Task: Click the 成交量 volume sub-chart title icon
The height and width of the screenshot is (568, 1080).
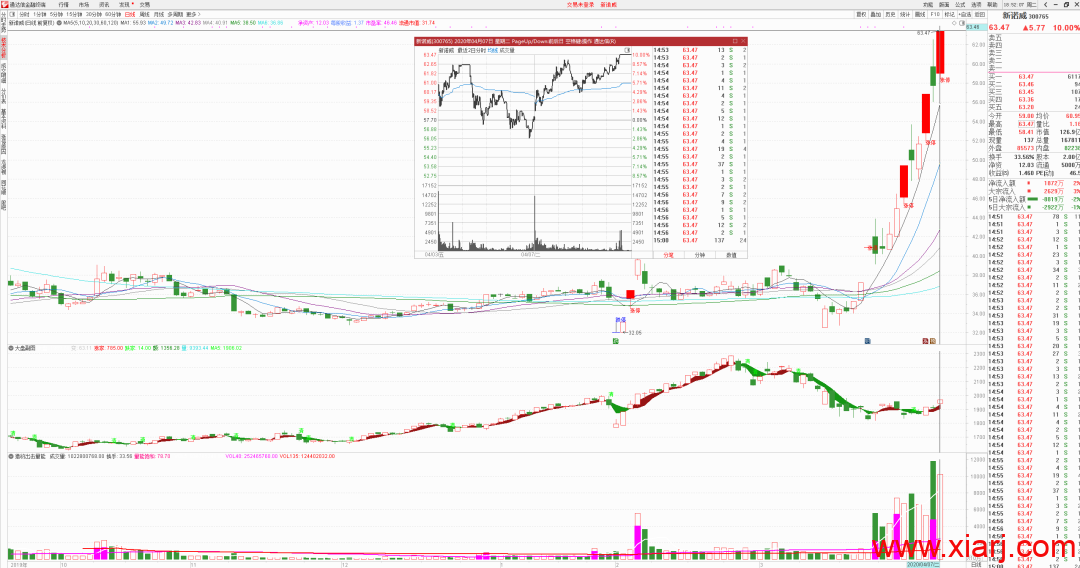Action: pos(11,456)
